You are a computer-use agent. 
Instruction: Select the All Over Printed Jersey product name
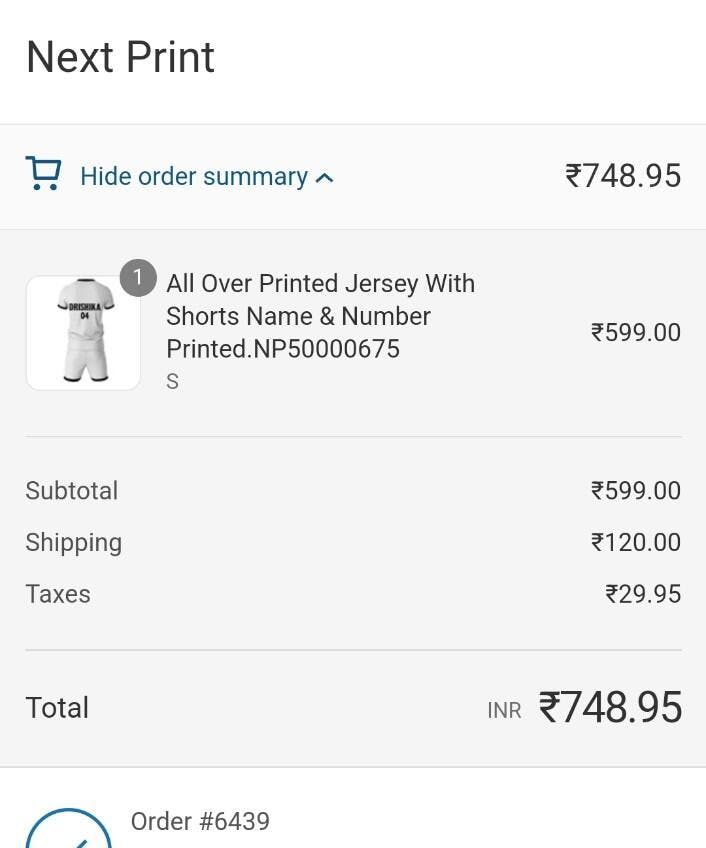coord(320,316)
